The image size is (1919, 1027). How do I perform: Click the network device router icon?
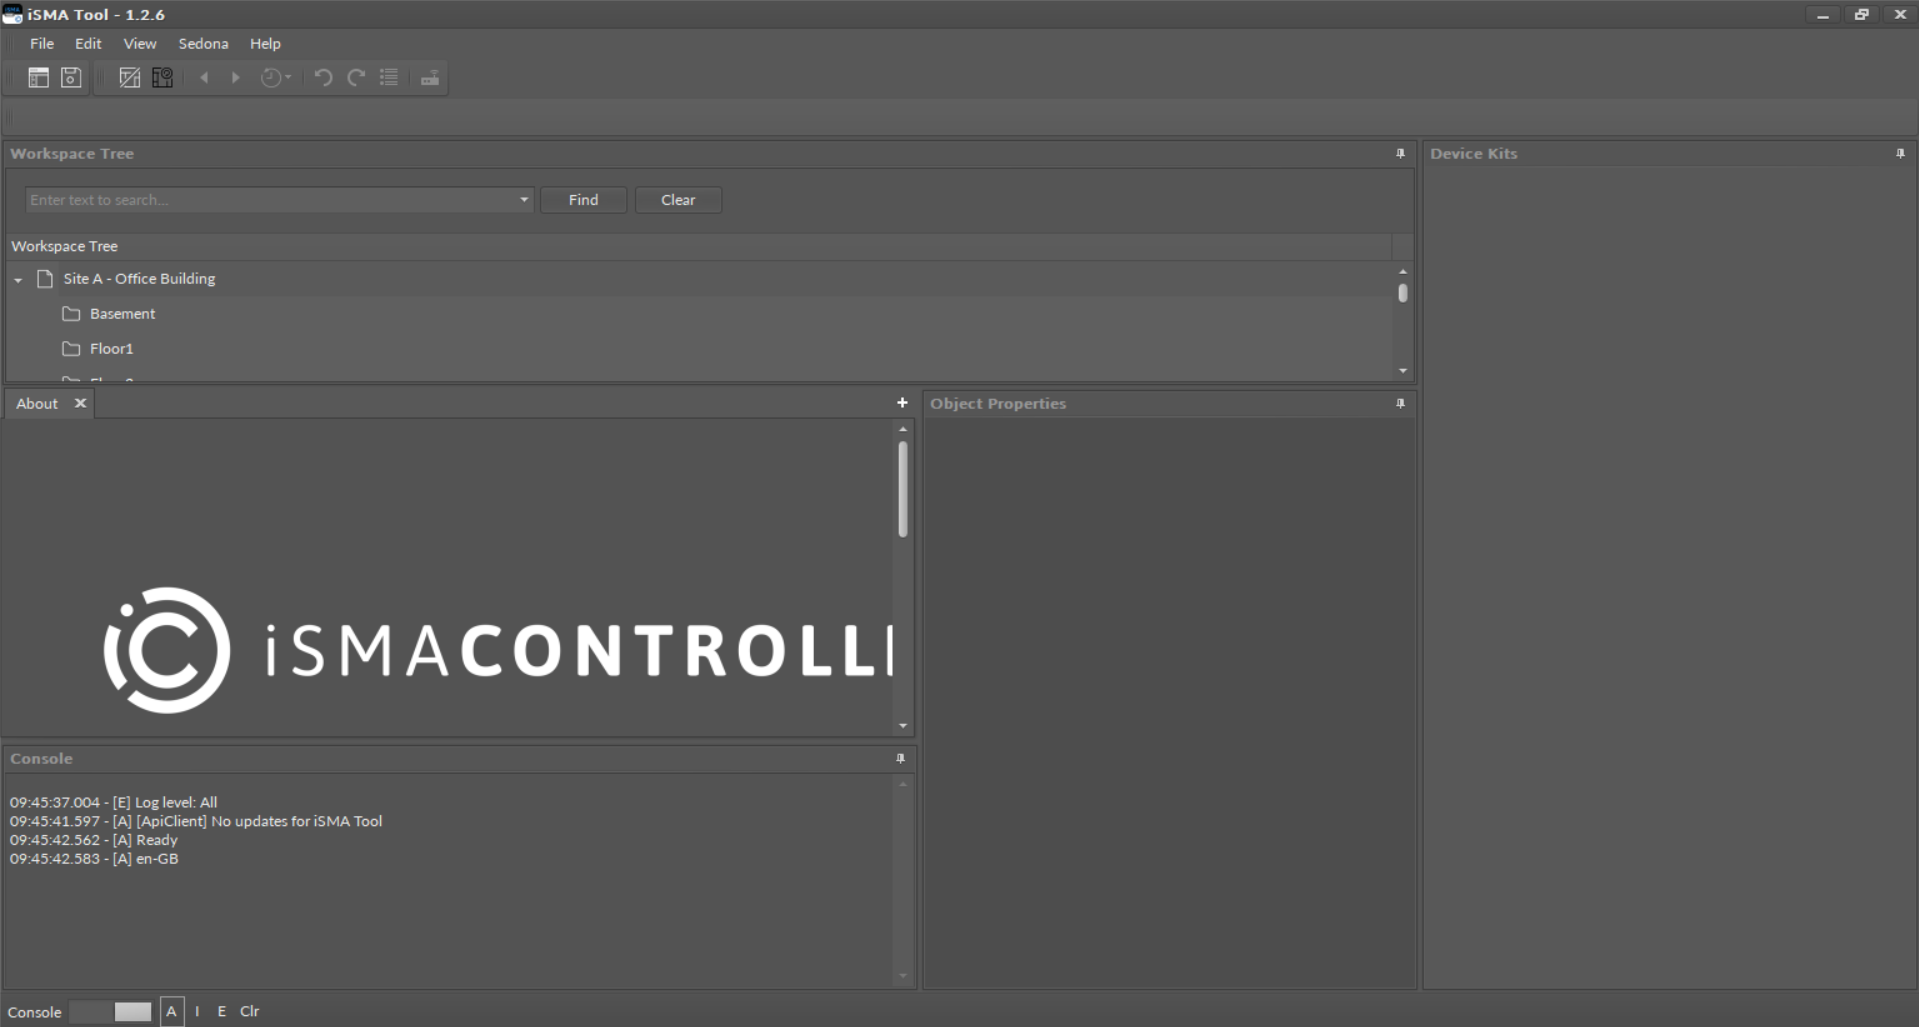coord(430,78)
